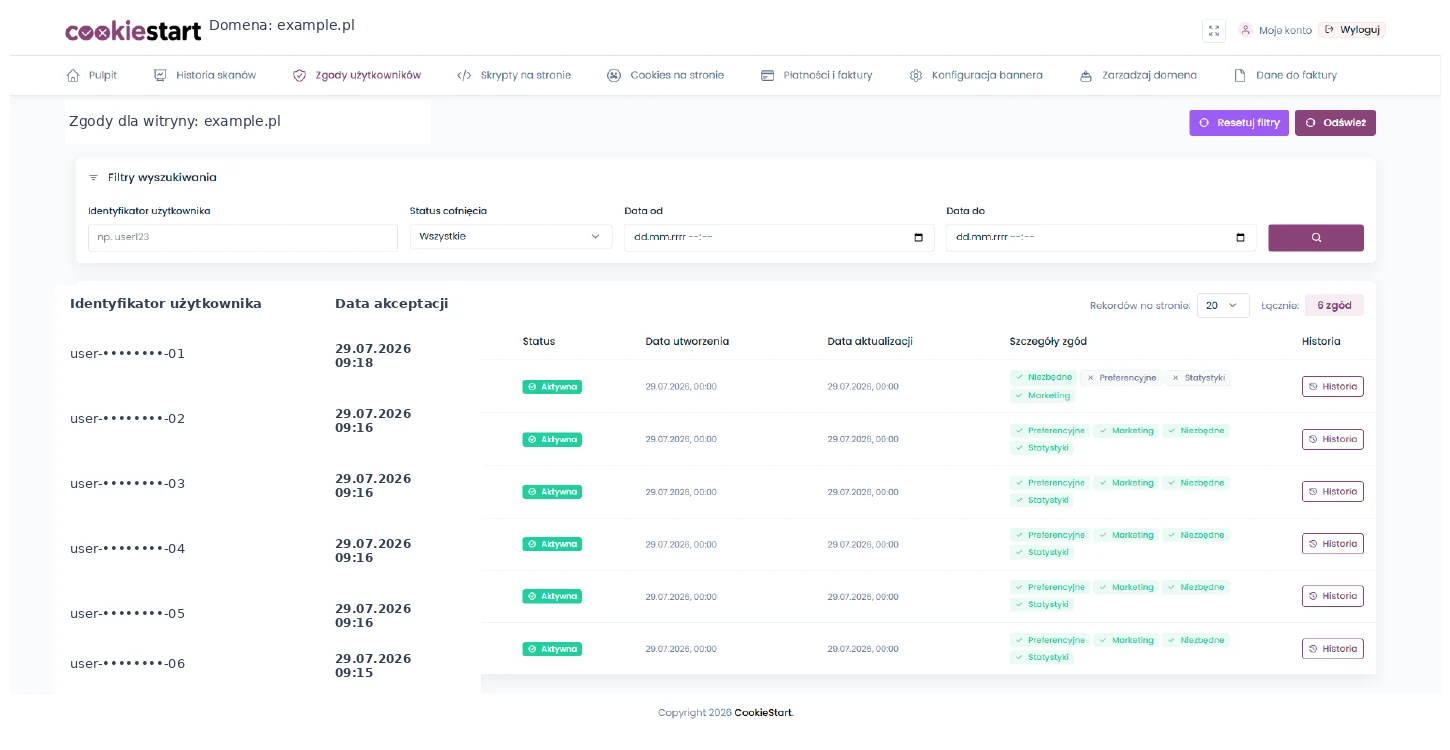Focus the Identyfikator użytkownika input field
The height and width of the screenshot is (750, 1450).
coord(243,238)
